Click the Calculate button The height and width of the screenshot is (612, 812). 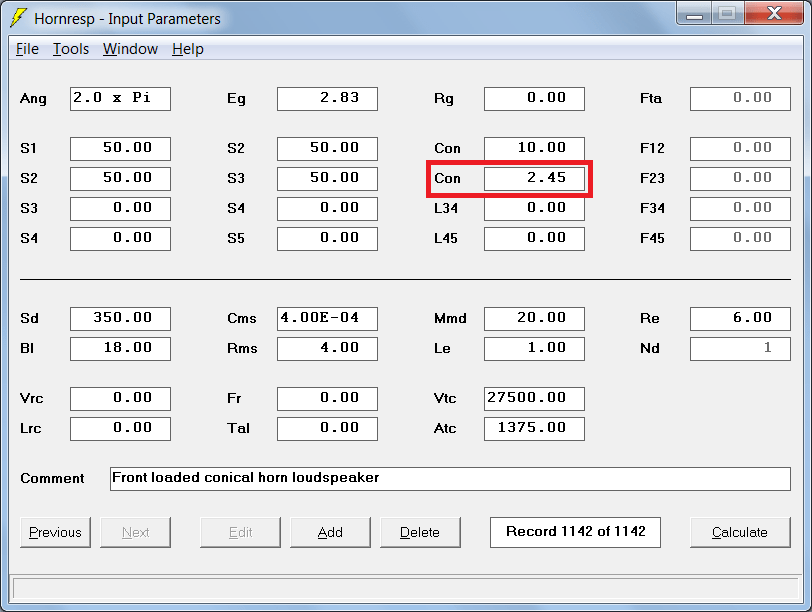(740, 532)
